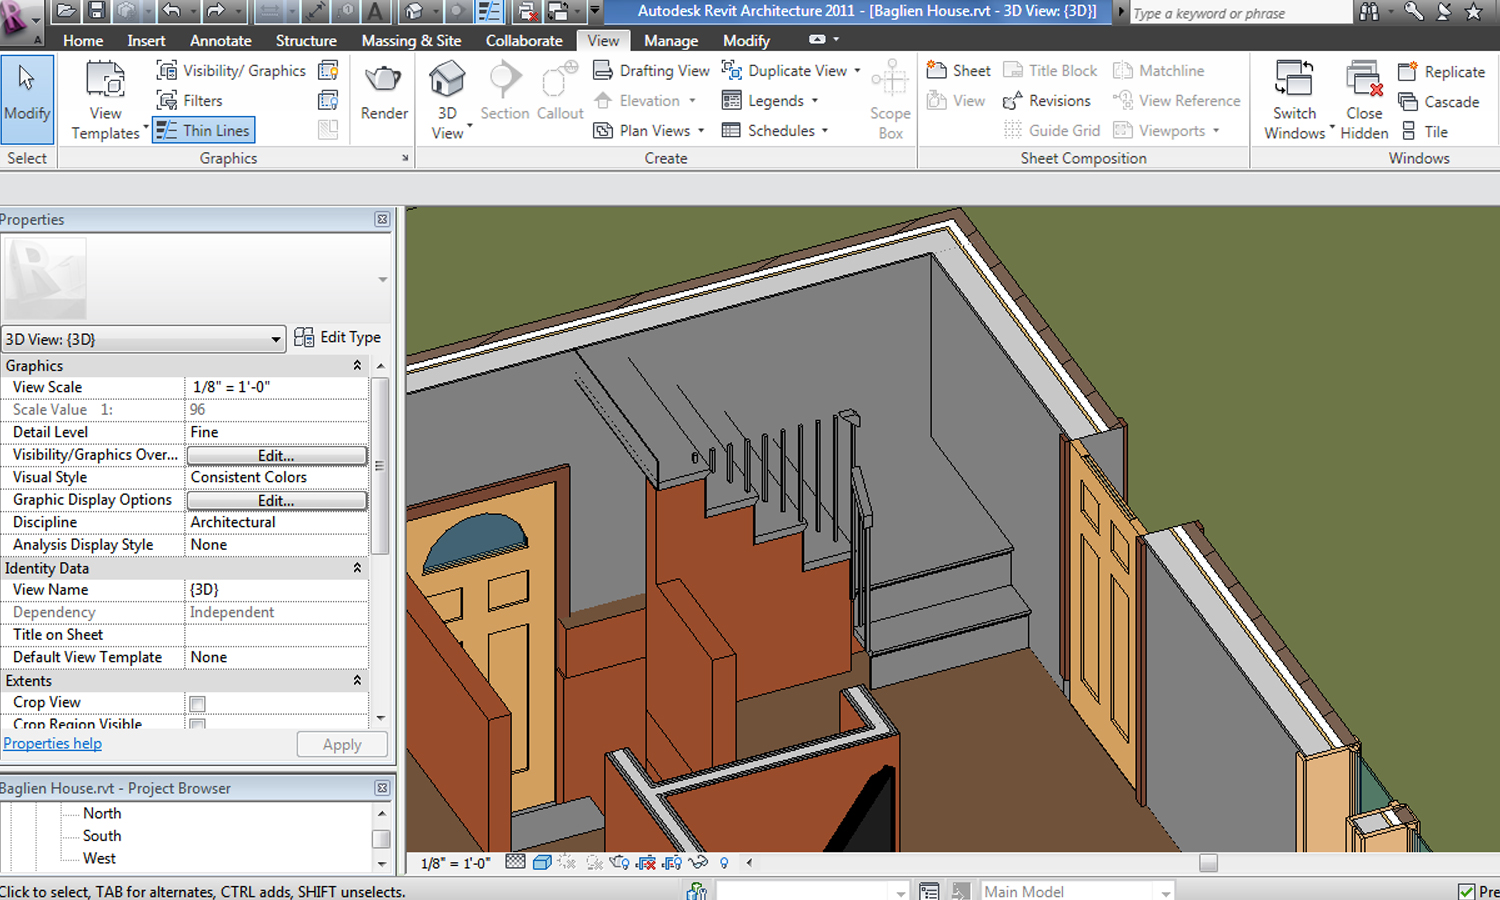Viewport: 1500px width, 900px height.
Task: Open the 3D View tool
Action: [x=447, y=81]
